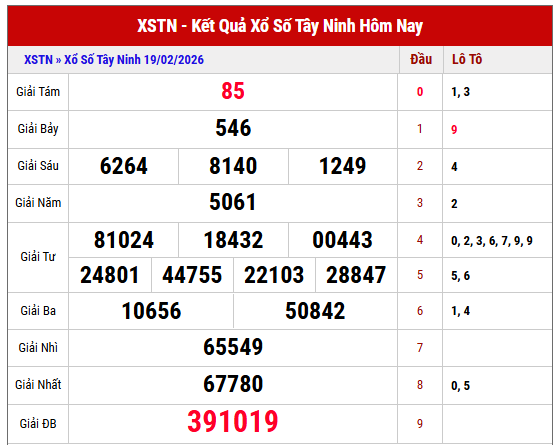This screenshot has width=555, height=445.
Task: Click the red title XSTN - Kết Quả Xổ Số Tây Ninh Hôm Nay
Action: pyautogui.click(x=280, y=26)
